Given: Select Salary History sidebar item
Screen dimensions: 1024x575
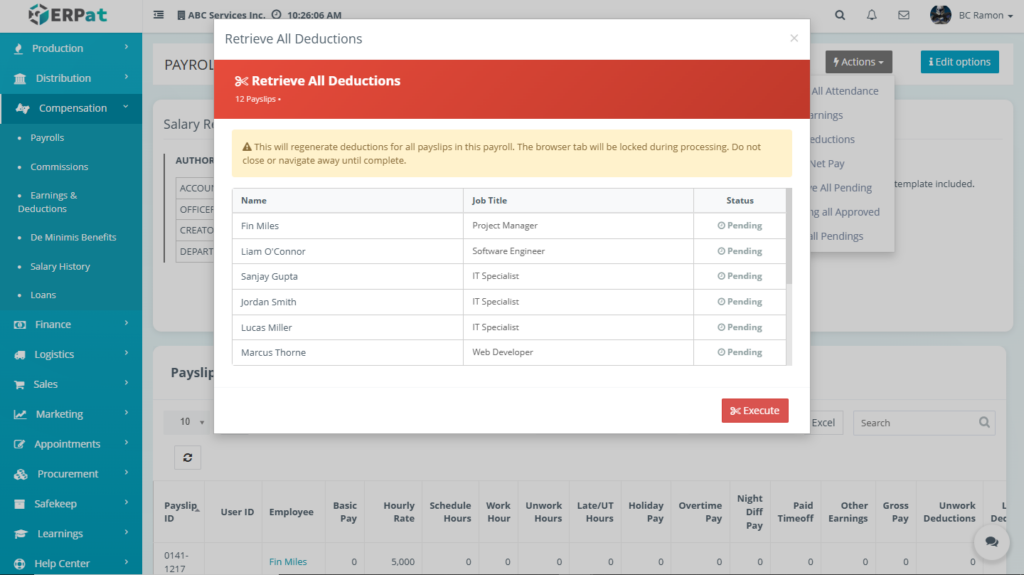Looking at the screenshot, I should click(x=60, y=267).
